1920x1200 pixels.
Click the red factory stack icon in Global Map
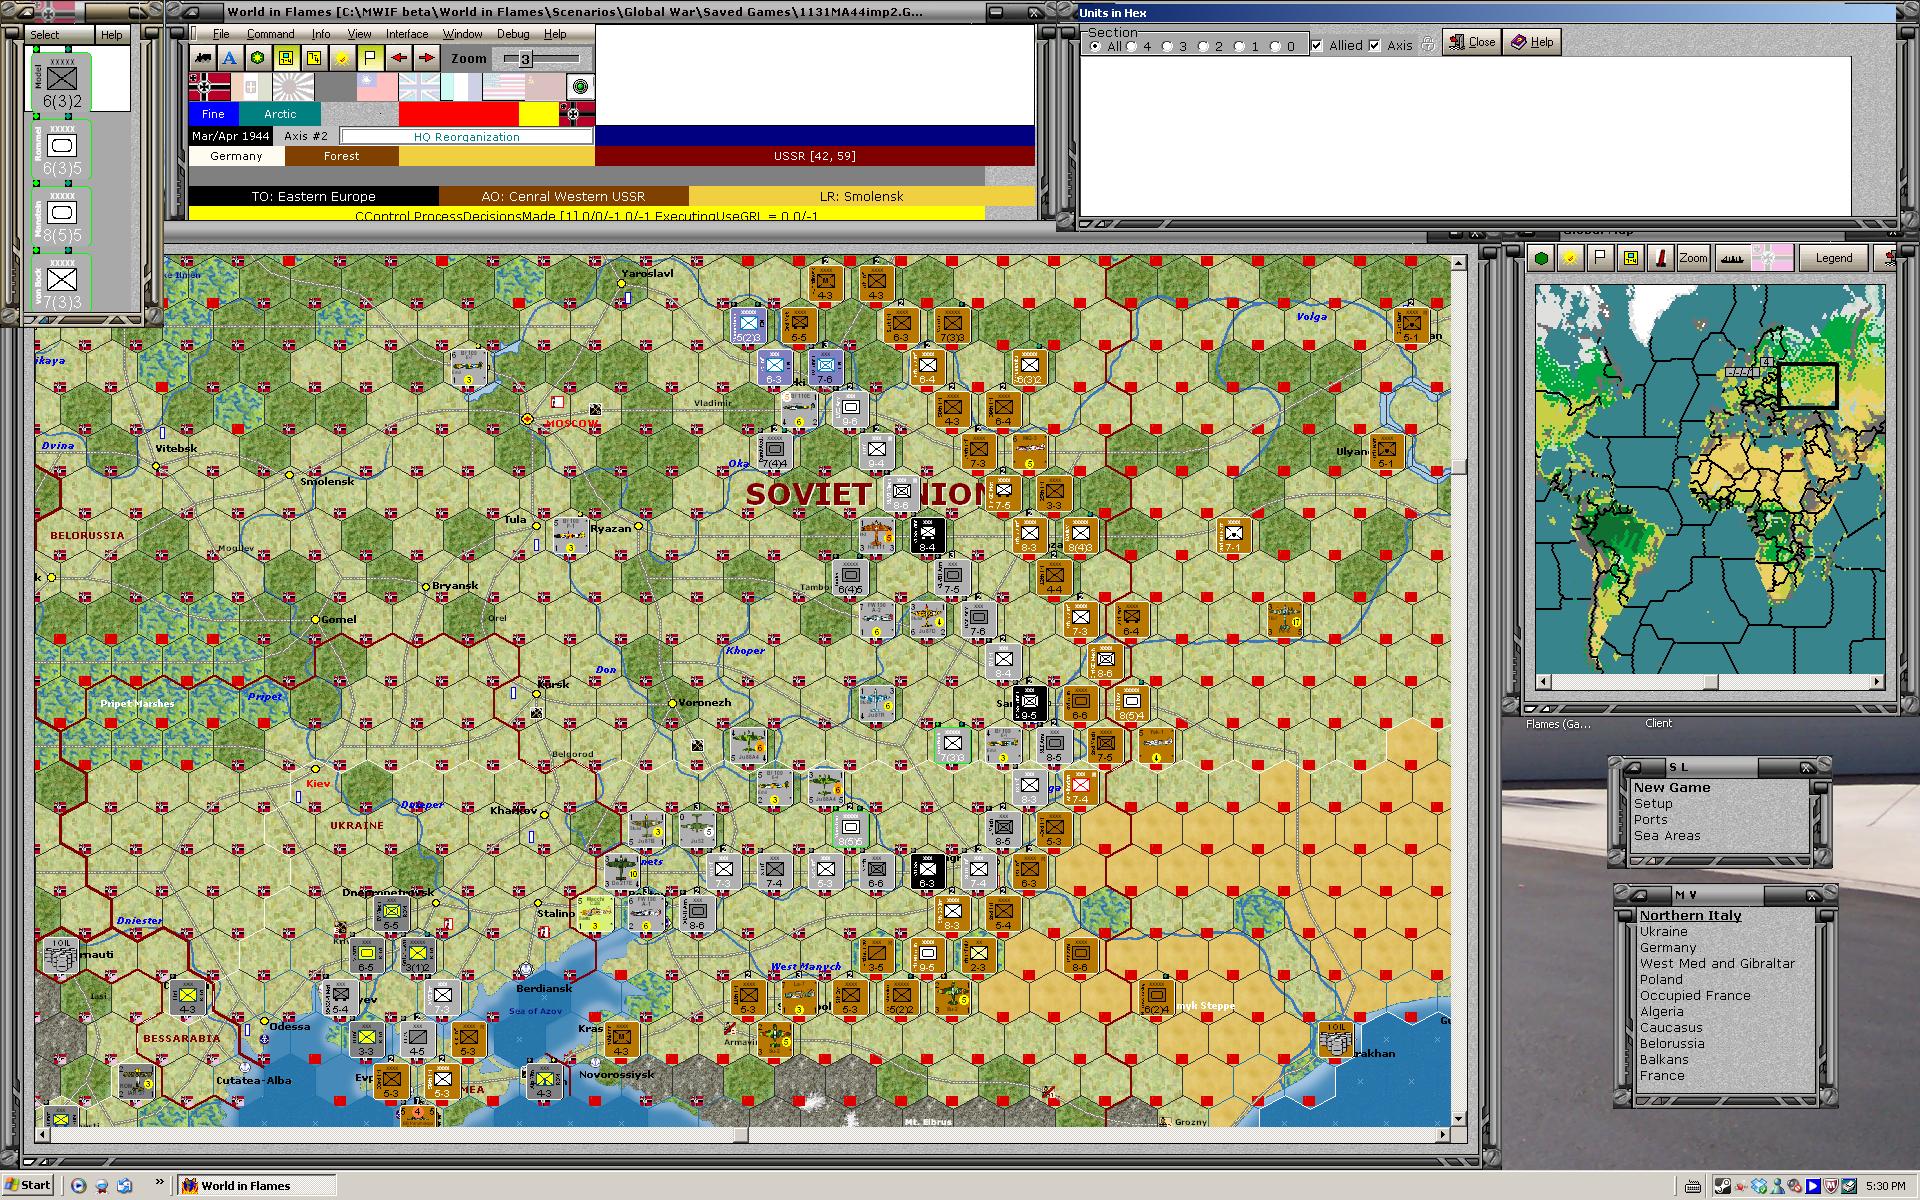(x=1661, y=258)
